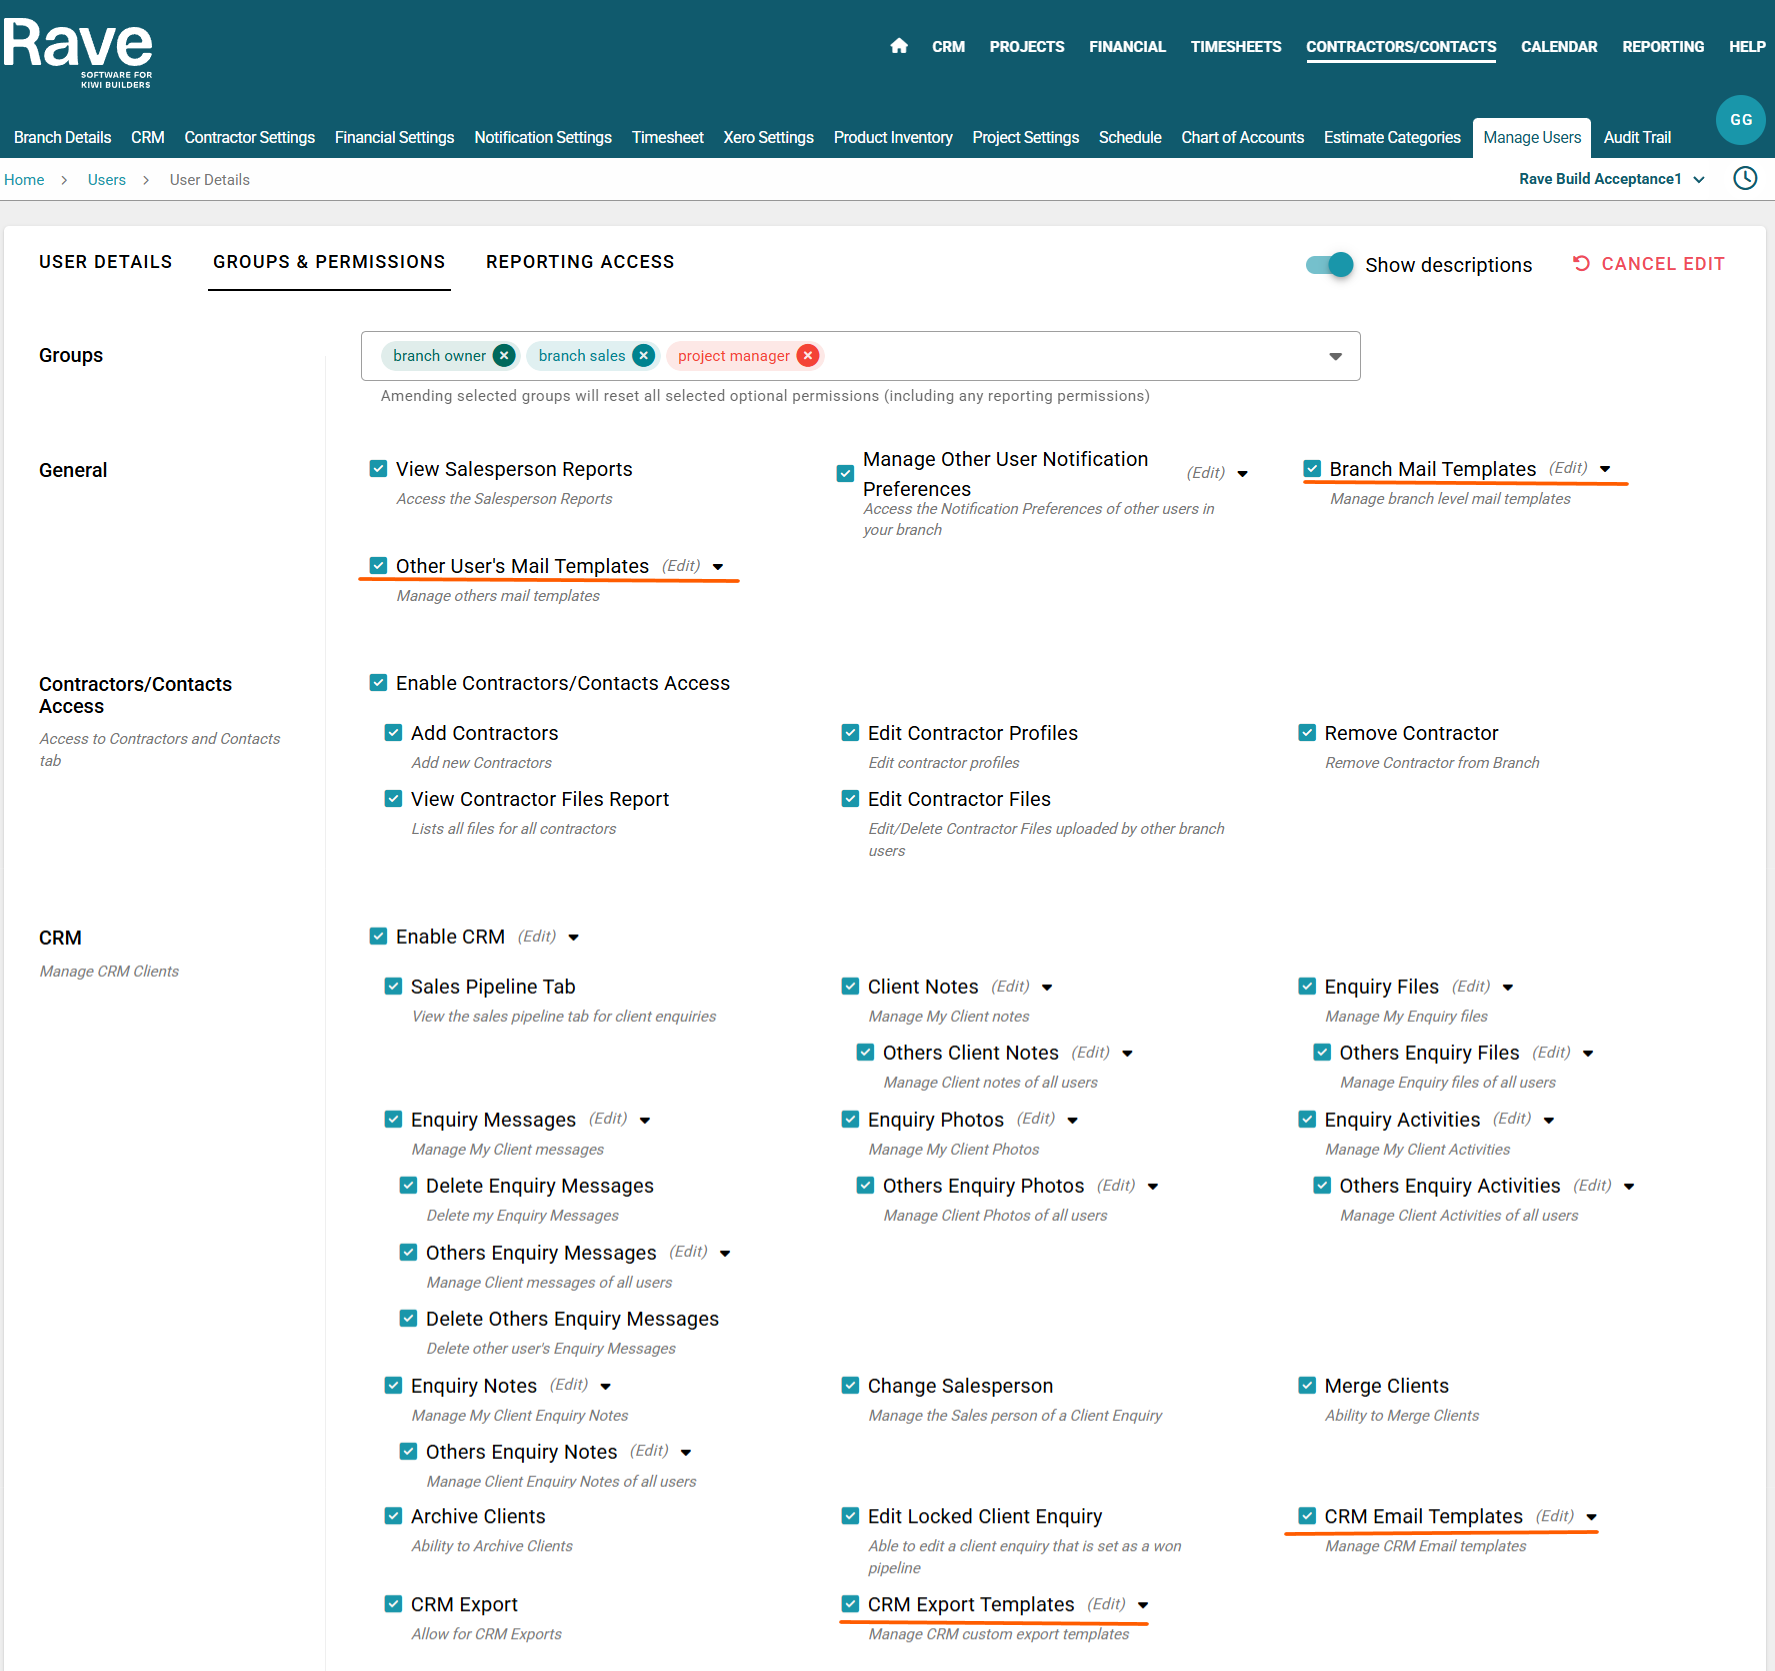This screenshot has height=1671, width=1775.
Task: Open the Audit Trail tab
Action: coord(1637,138)
